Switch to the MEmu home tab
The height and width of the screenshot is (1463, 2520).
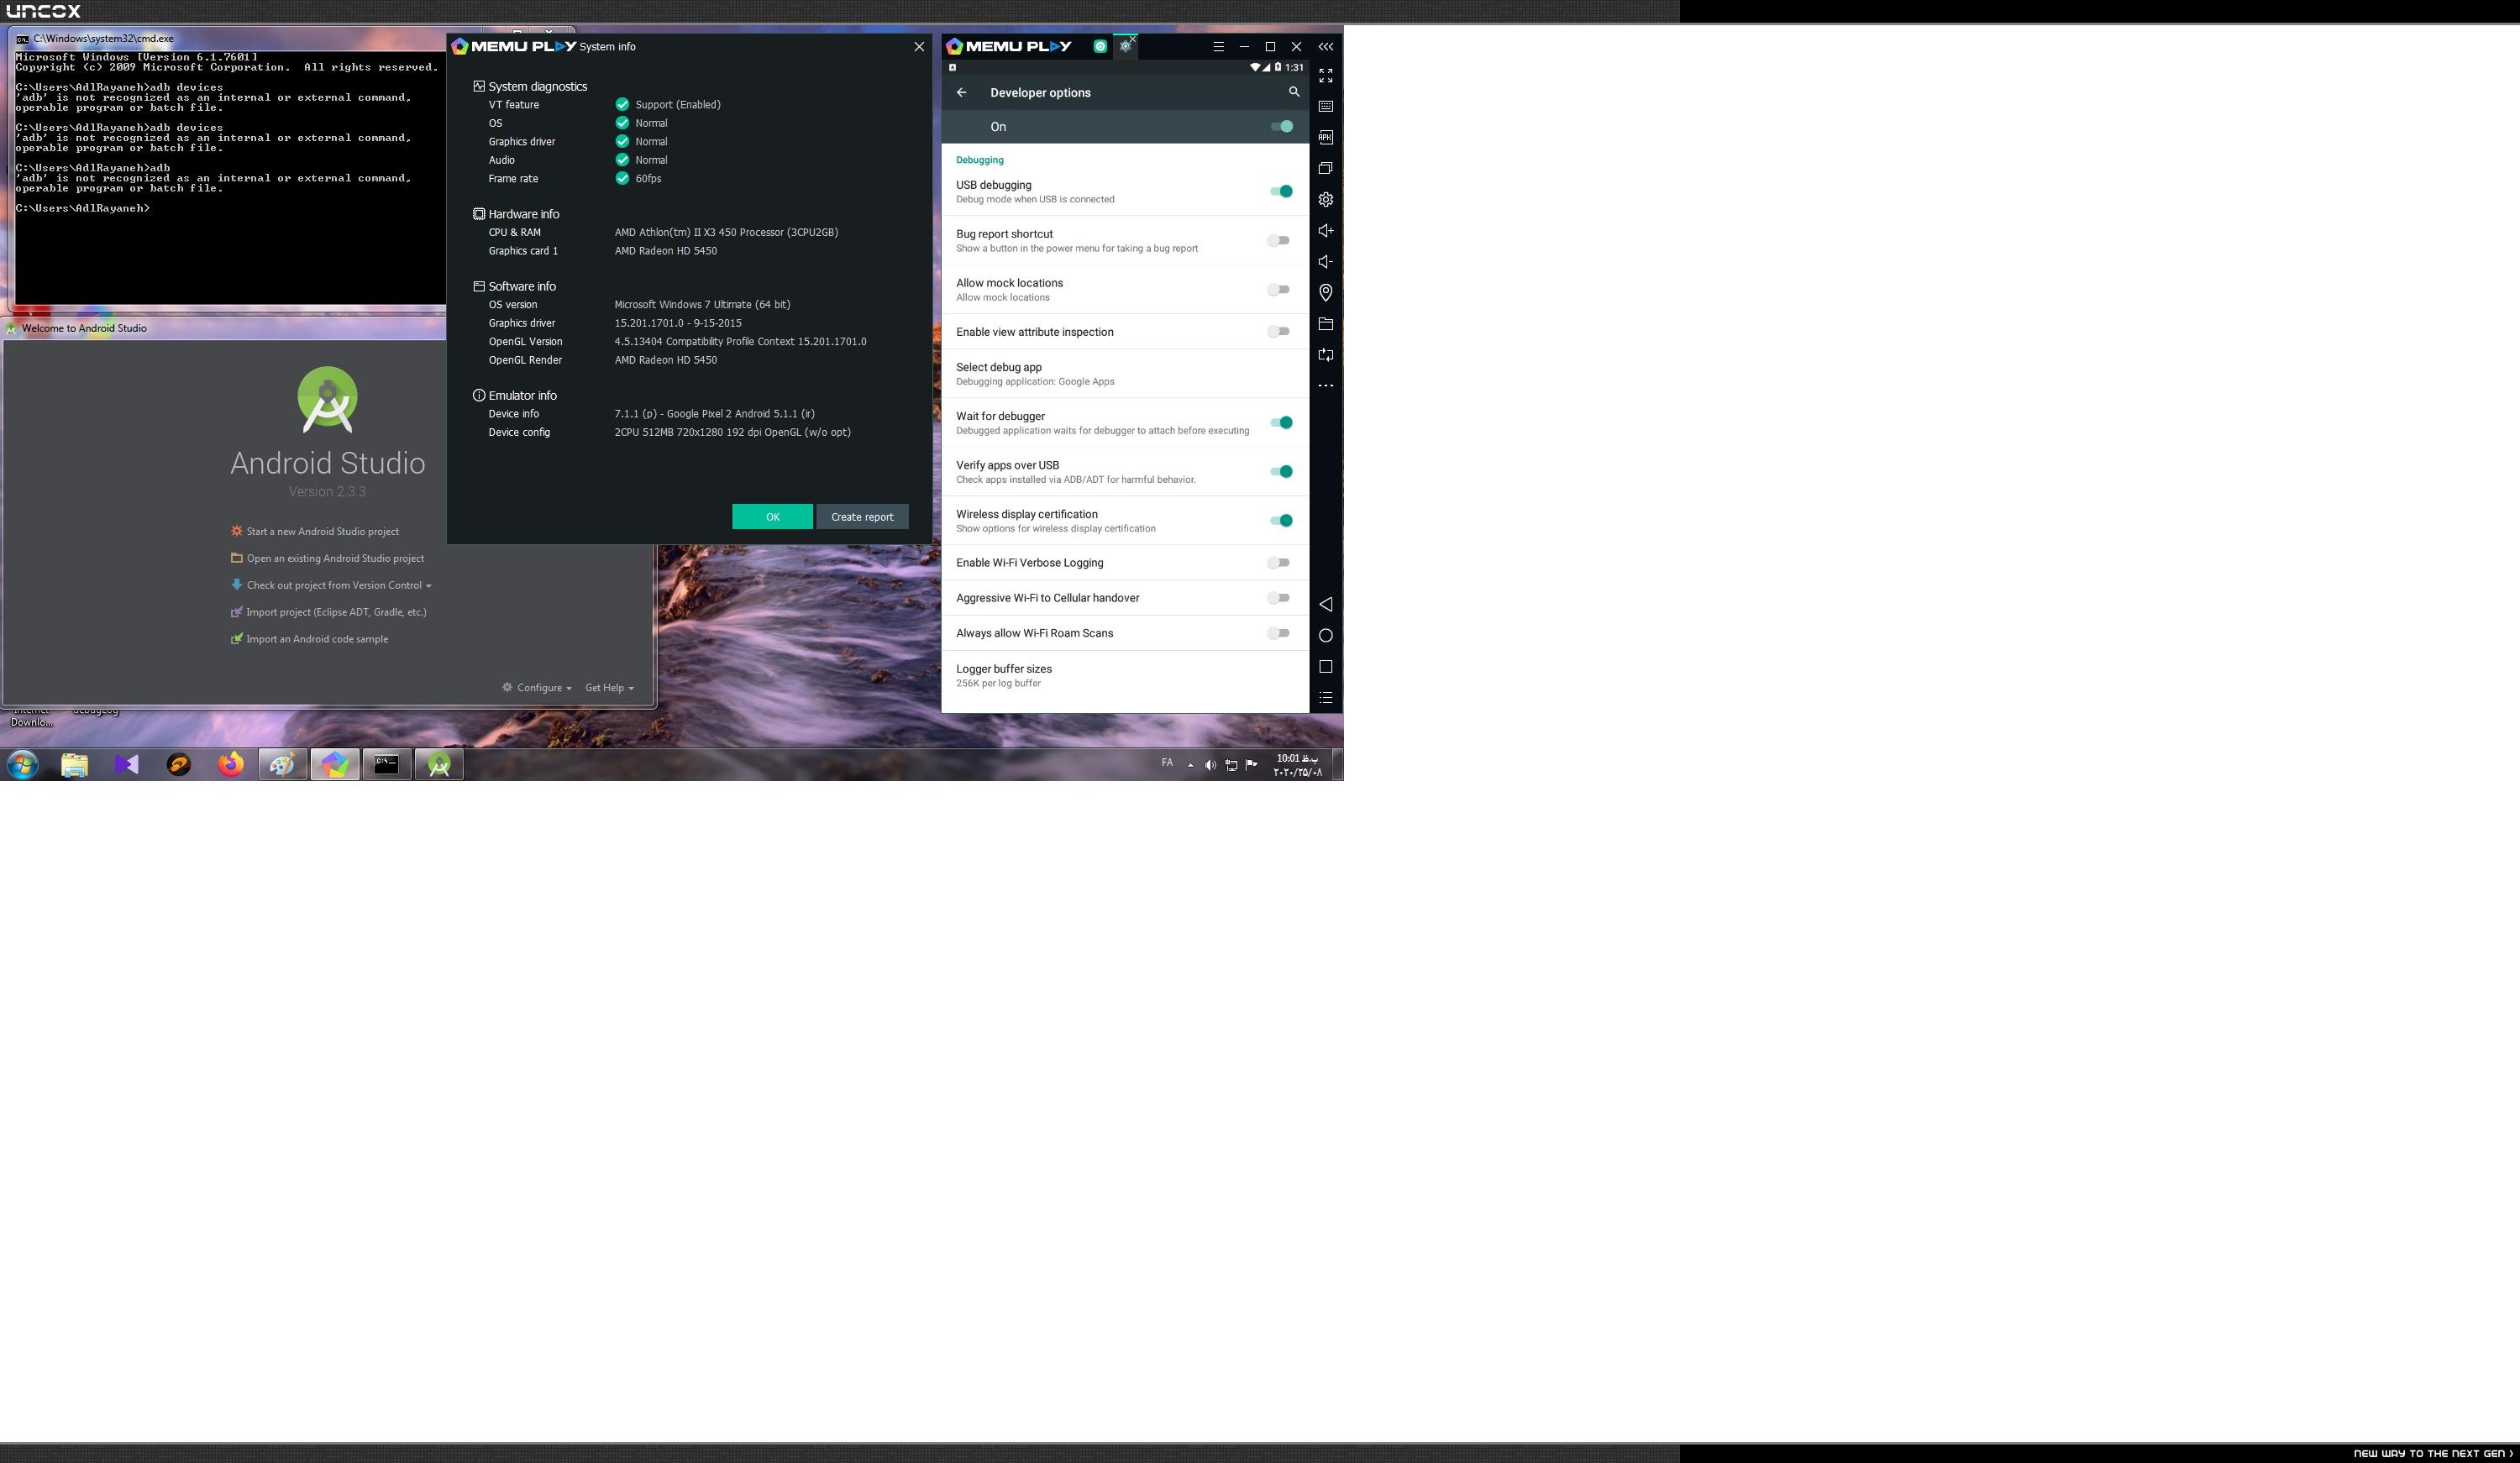tap(1100, 46)
